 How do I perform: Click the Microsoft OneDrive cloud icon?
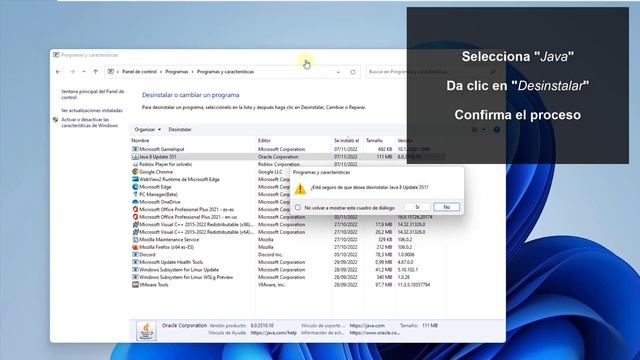(135, 202)
